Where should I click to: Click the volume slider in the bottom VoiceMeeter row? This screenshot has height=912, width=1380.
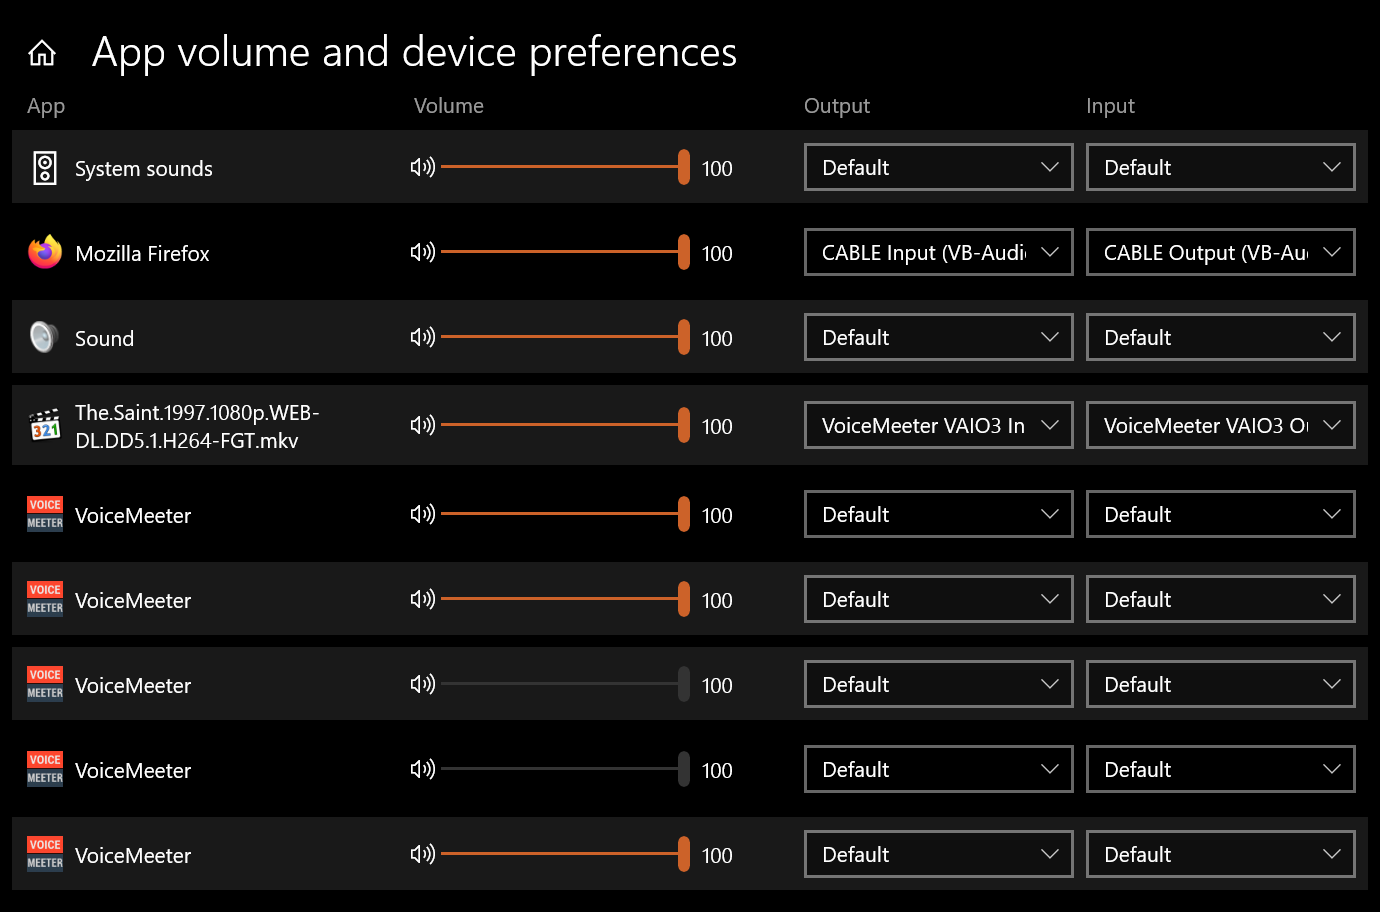click(683, 854)
